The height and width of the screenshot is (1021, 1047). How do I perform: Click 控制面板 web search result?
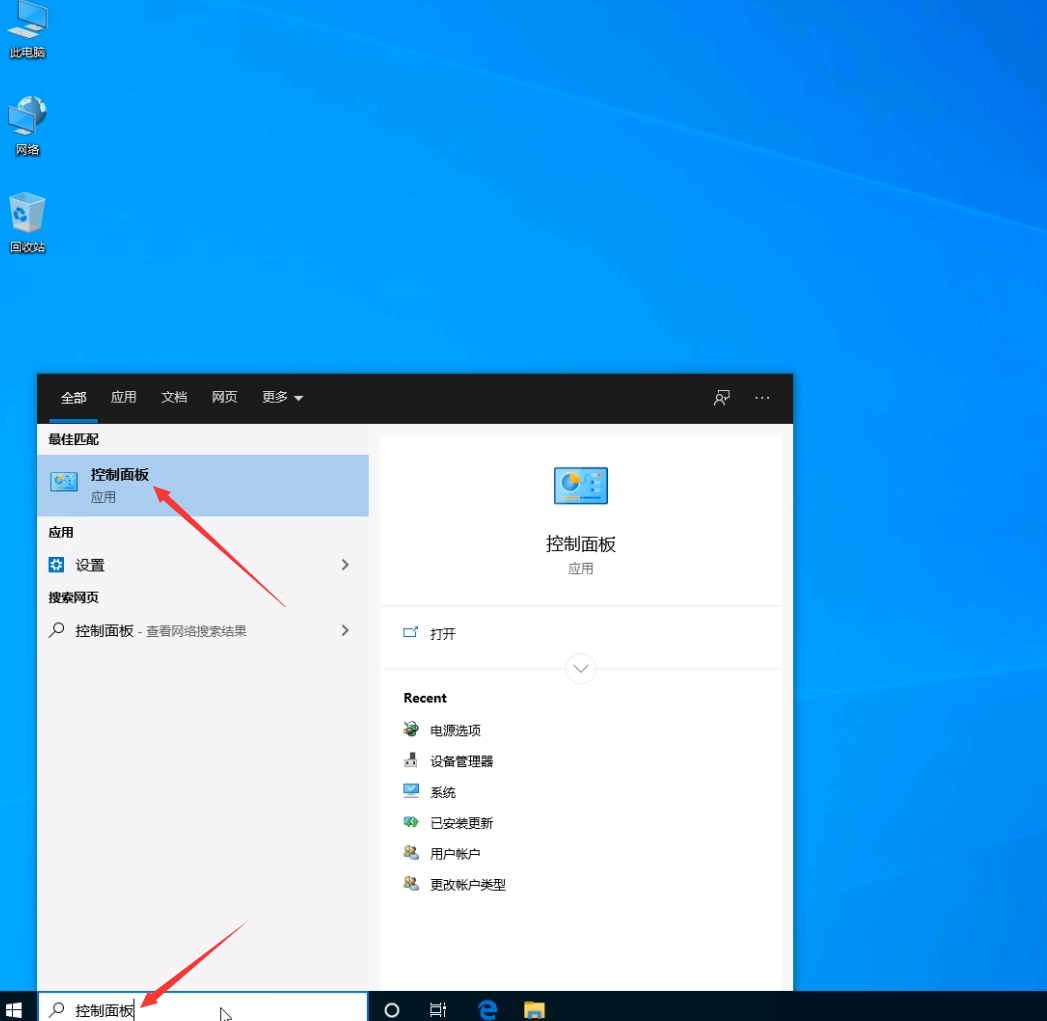(x=203, y=630)
